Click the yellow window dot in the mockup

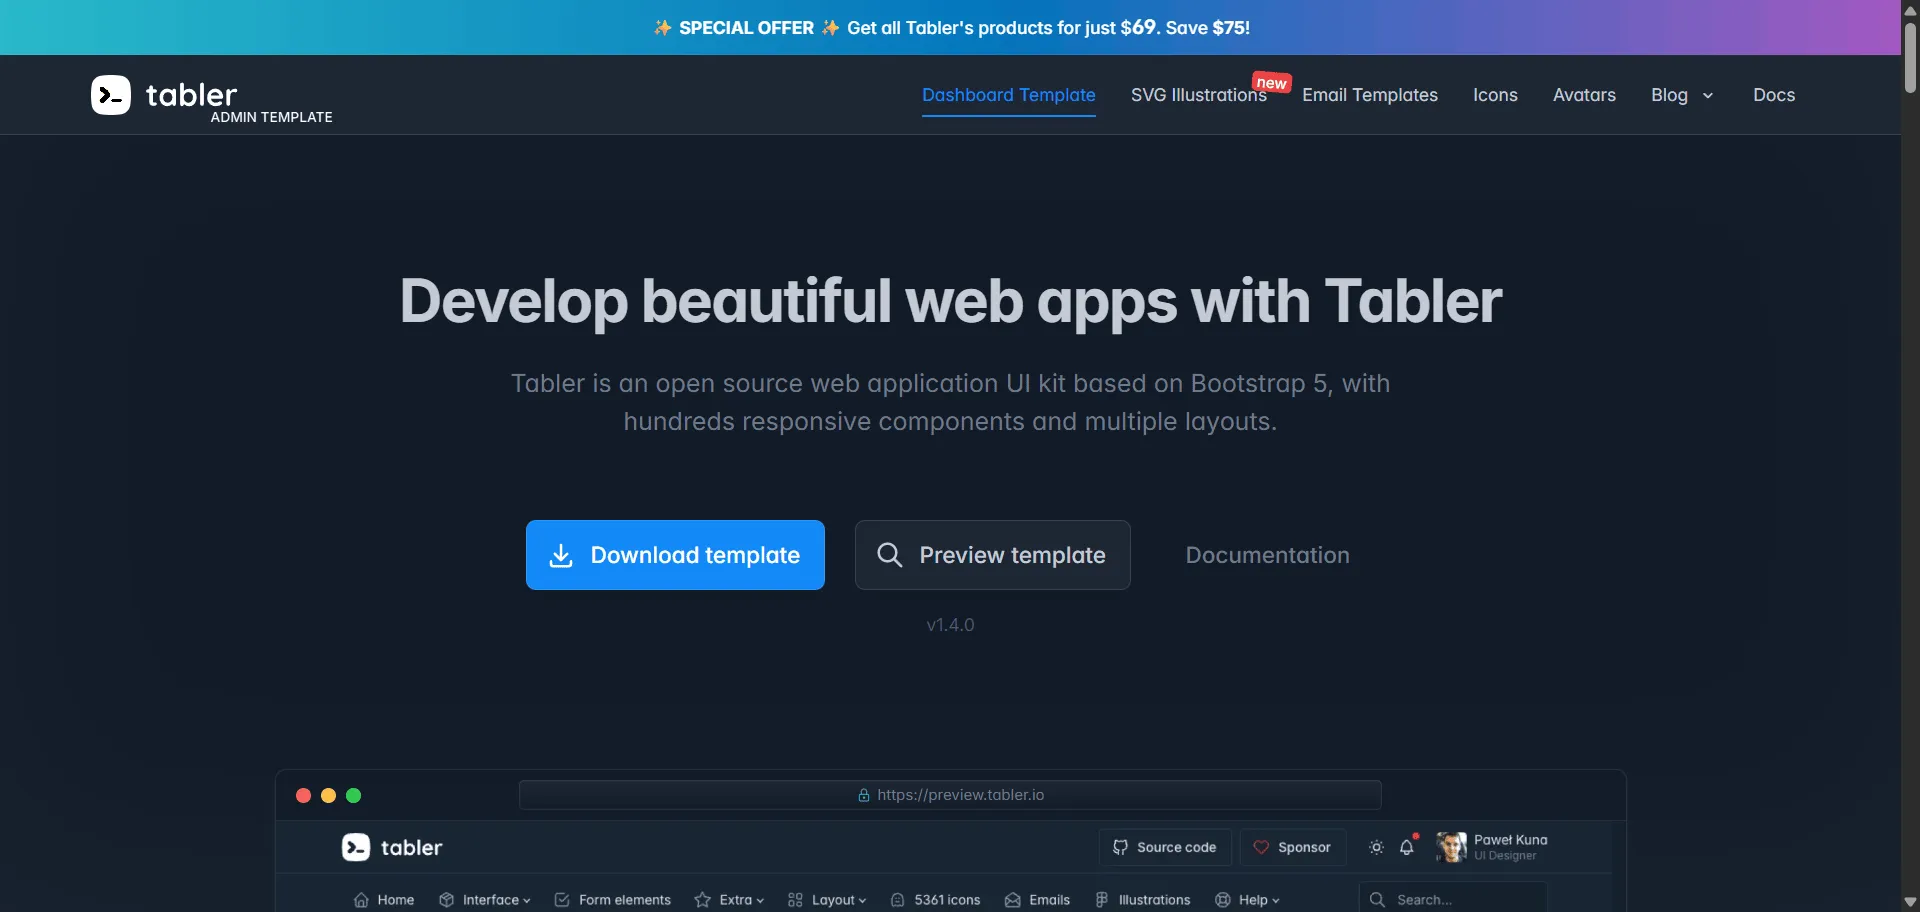point(328,795)
